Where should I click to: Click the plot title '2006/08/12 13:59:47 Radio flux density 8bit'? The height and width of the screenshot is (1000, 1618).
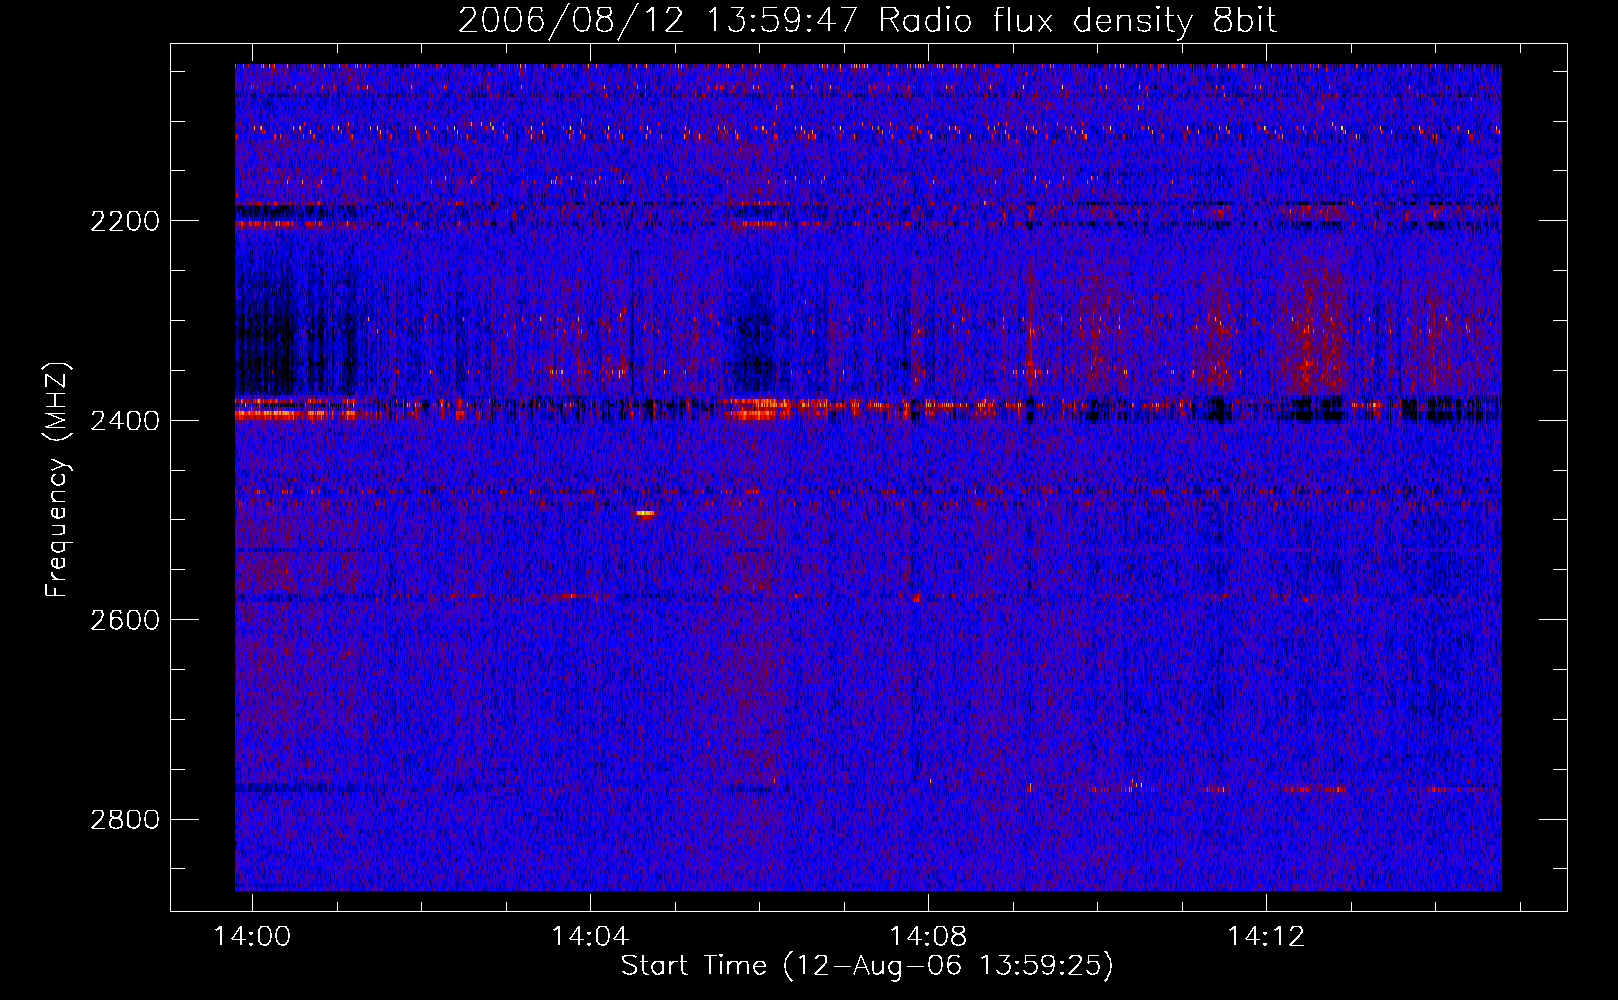pyautogui.click(x=867, y=21)
